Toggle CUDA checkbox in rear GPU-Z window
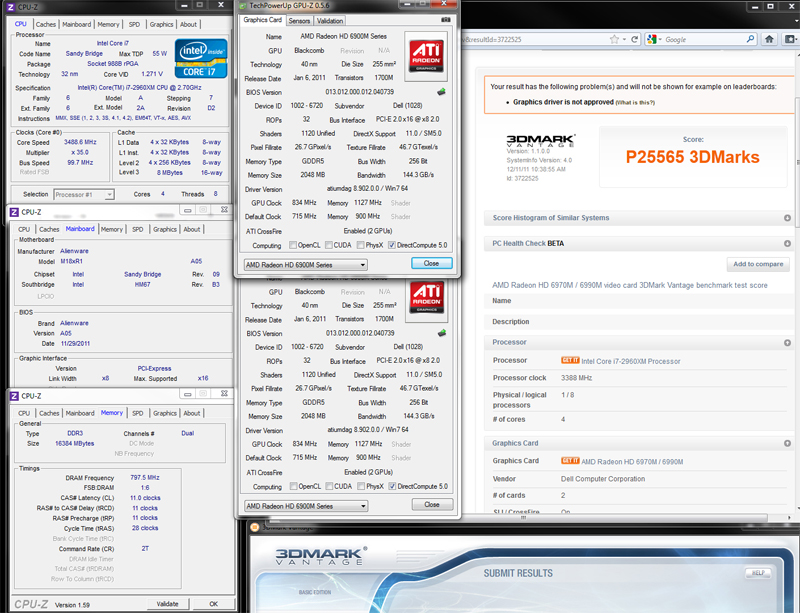The image size is (800, 613). tap(329, 486)
